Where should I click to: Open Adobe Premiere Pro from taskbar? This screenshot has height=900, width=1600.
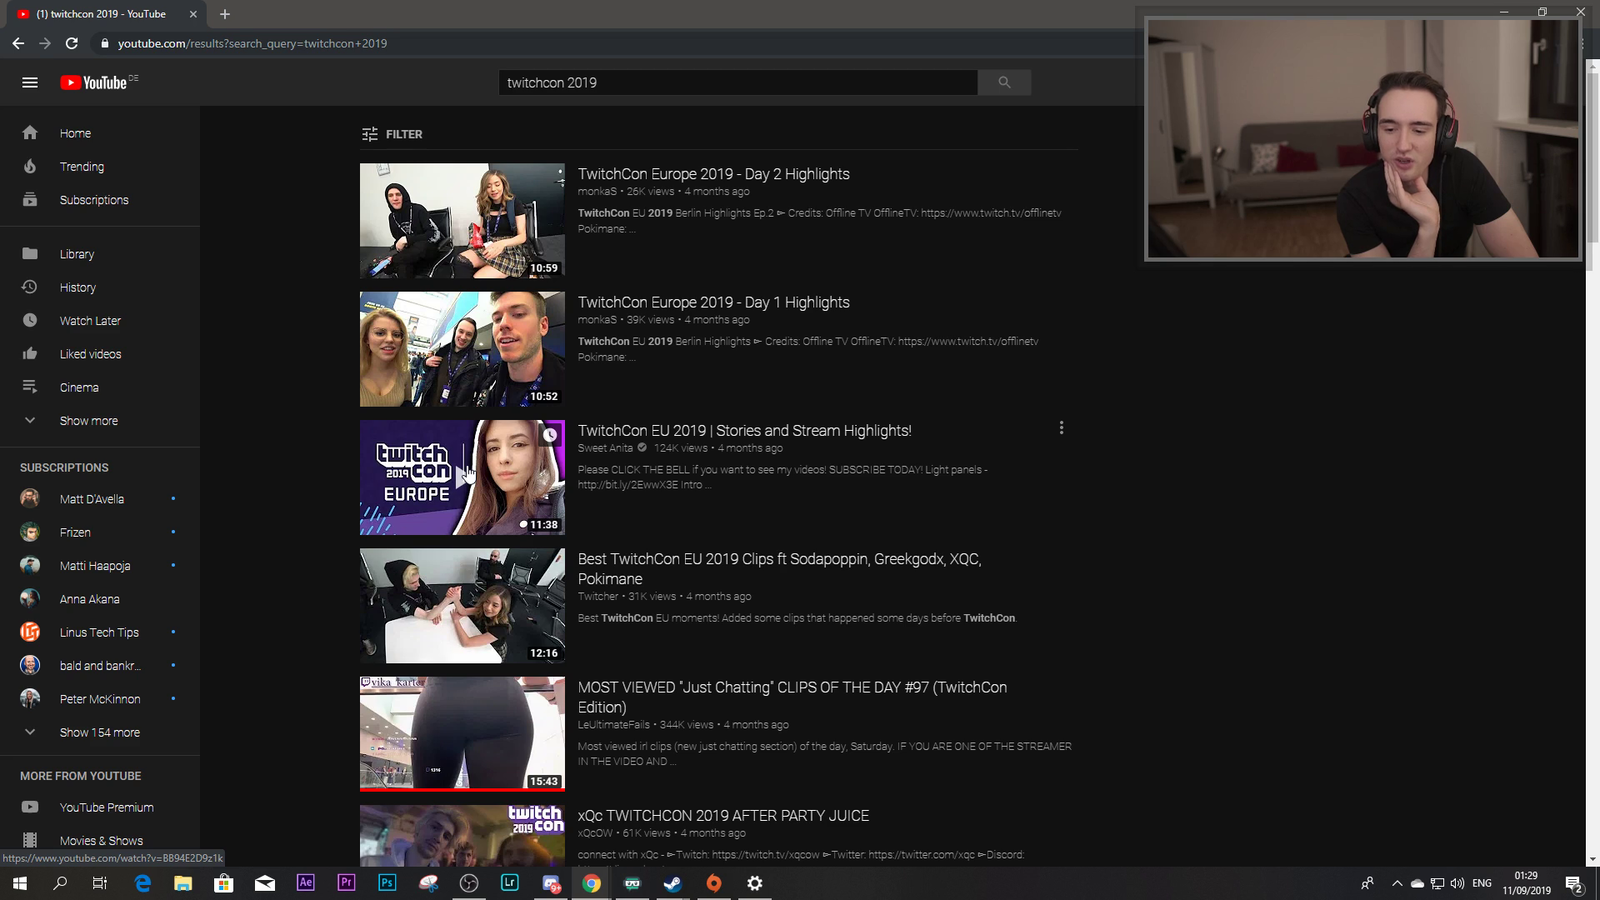(x=347, y=883)
